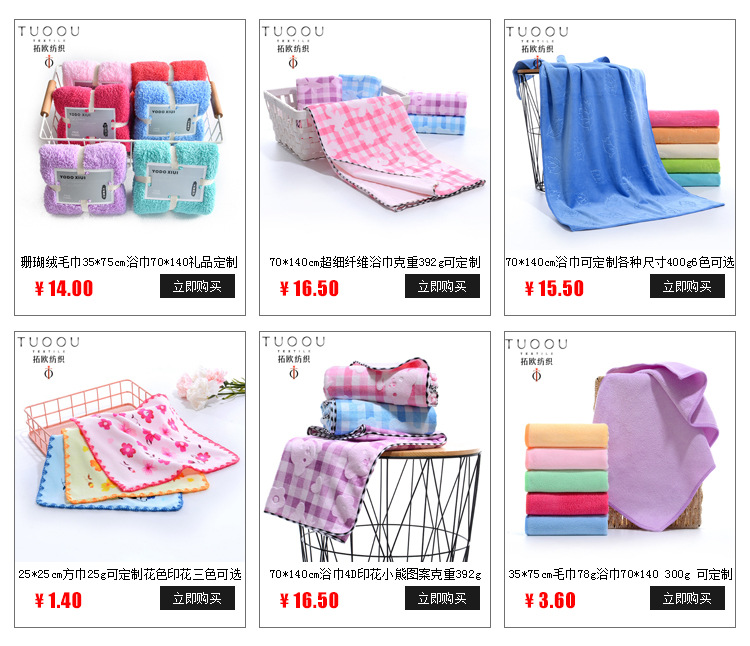The image size is (750, 646).
Task: Click 立即购买 under the ¥15.50 blue towel
Action: (687, 286)
